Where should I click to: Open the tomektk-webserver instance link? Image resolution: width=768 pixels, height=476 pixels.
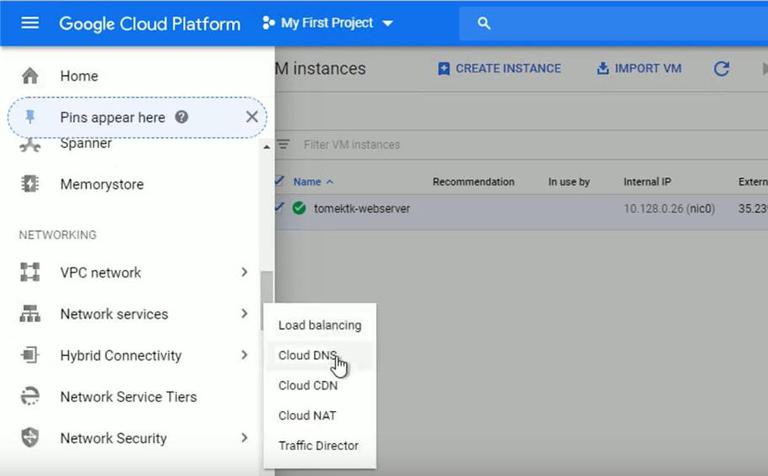point(362,209)
